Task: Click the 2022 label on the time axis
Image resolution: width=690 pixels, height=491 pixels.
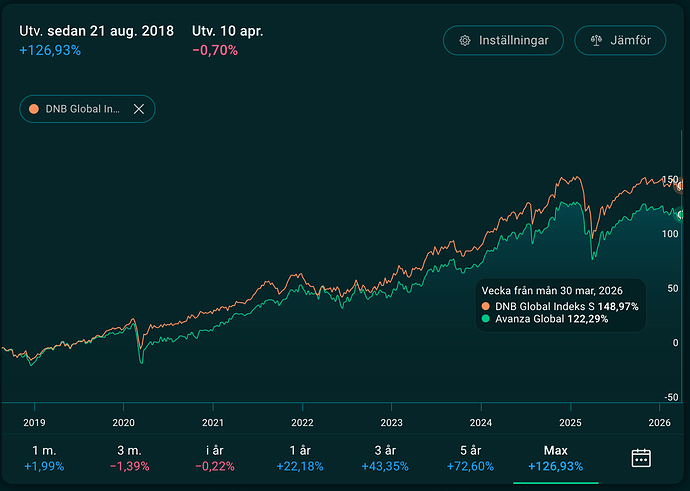Action: (302, 423)
